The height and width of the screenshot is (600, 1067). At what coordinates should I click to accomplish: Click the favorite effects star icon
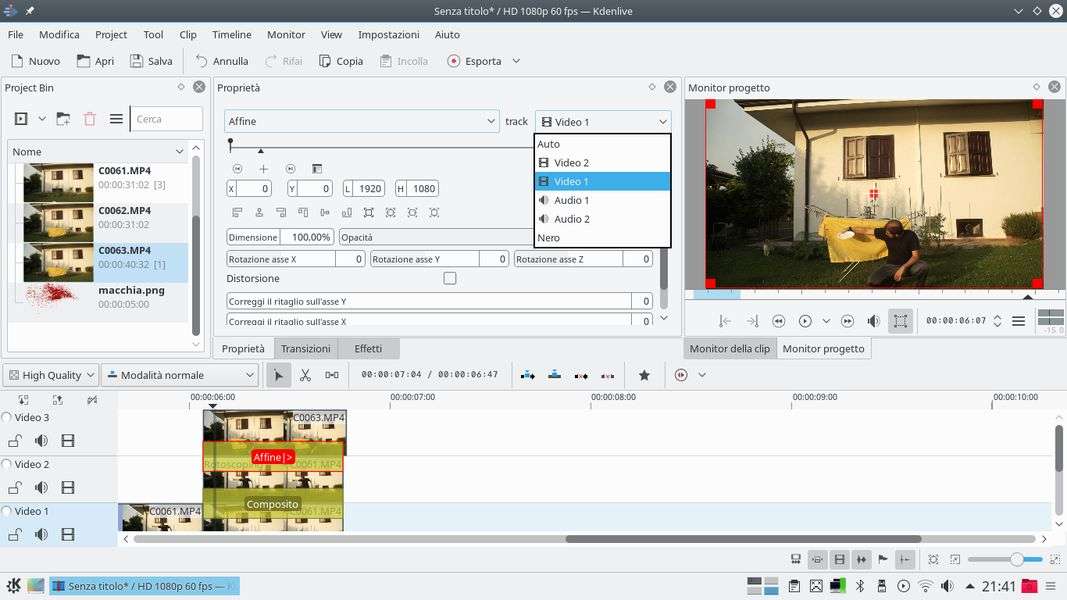point(644,375)
